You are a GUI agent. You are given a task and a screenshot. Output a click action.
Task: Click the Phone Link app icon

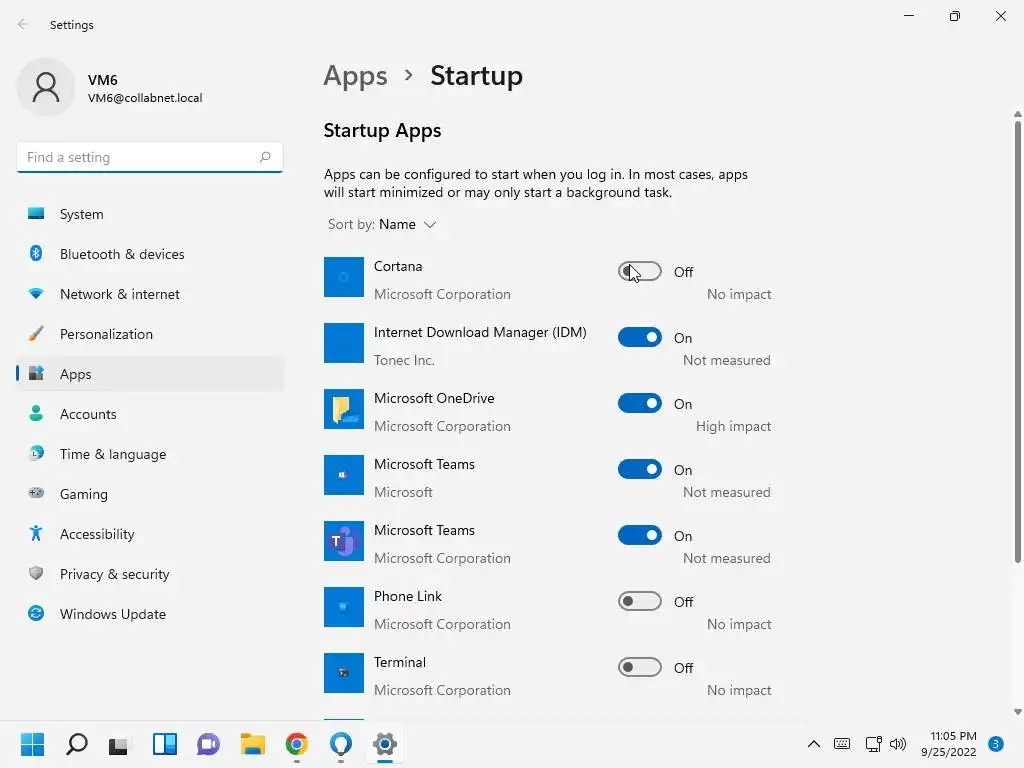[344, 607]
